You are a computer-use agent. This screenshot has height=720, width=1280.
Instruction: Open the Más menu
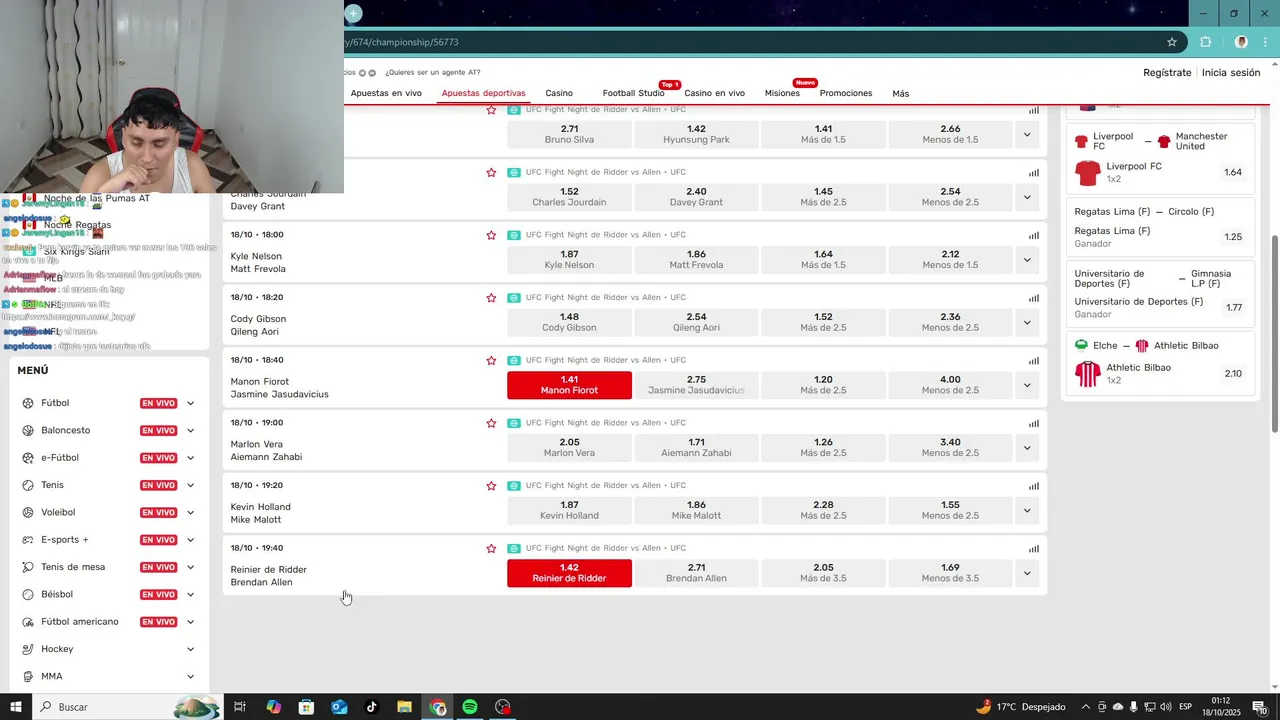coord(901,94)
